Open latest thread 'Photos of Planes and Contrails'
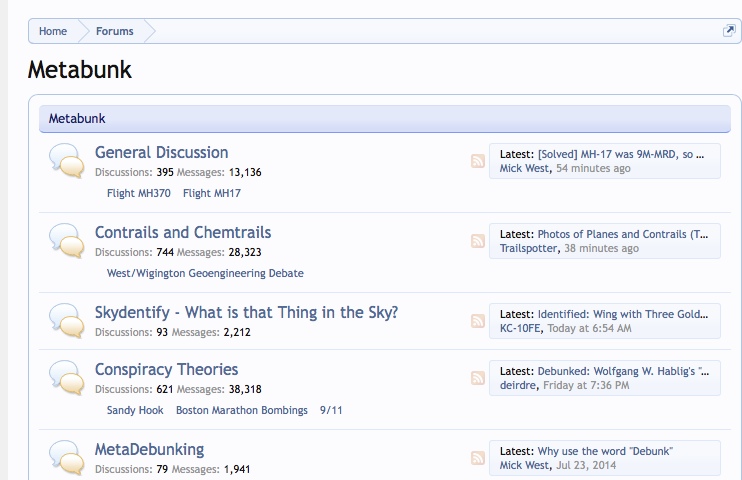Screen dimensions: 742x480 [623, 234]
